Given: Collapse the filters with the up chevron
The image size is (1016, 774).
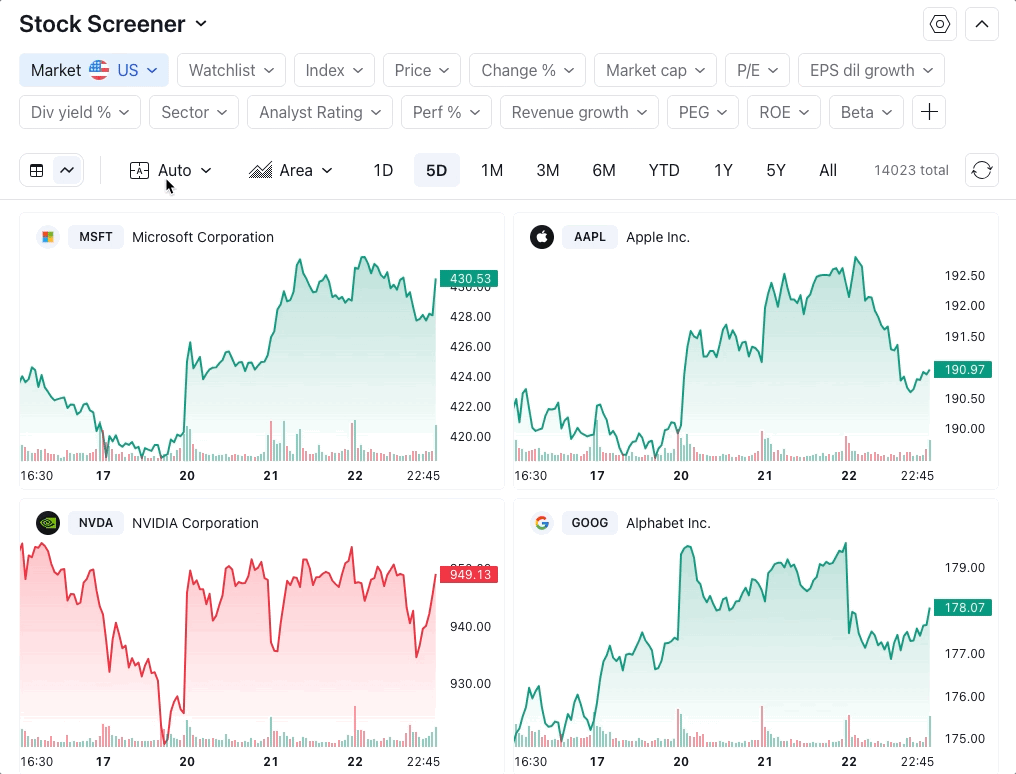Looking at the screenshot, I should (x=982, y=24).
